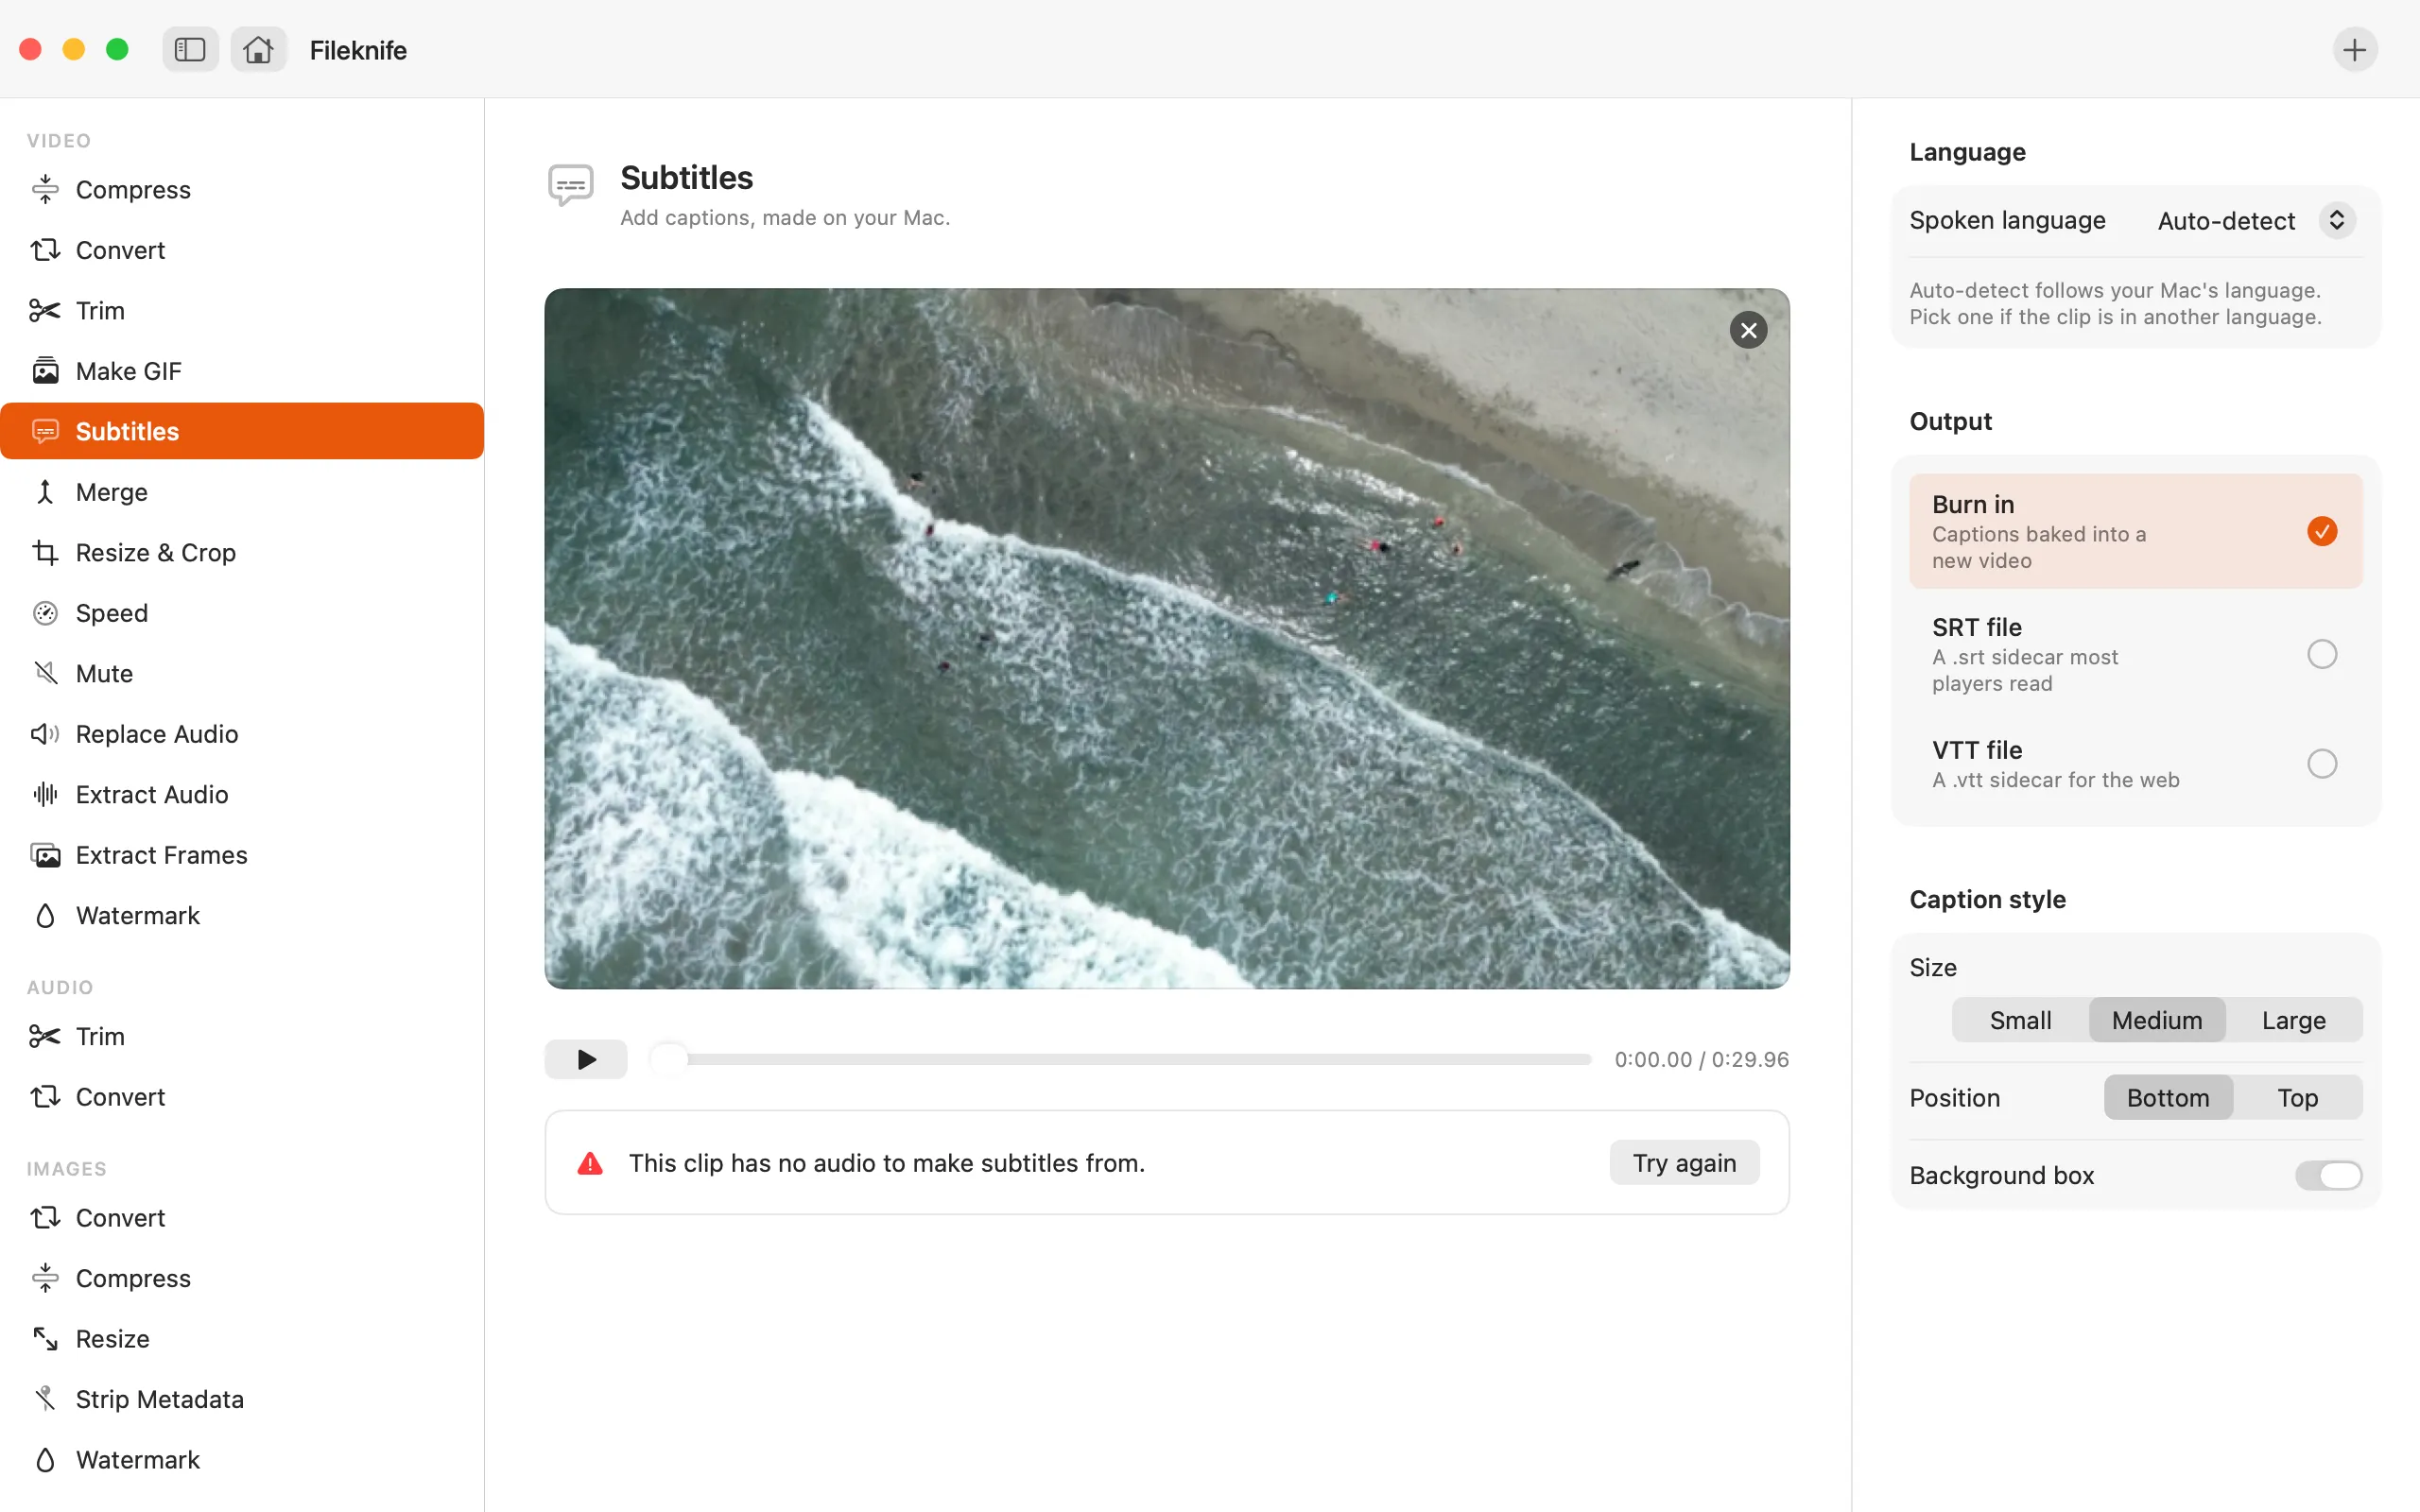Viewport: 2420px width, 1512px height.
Task: Click the Home icon in the toolbar
Action: click(x=258, y=49)
